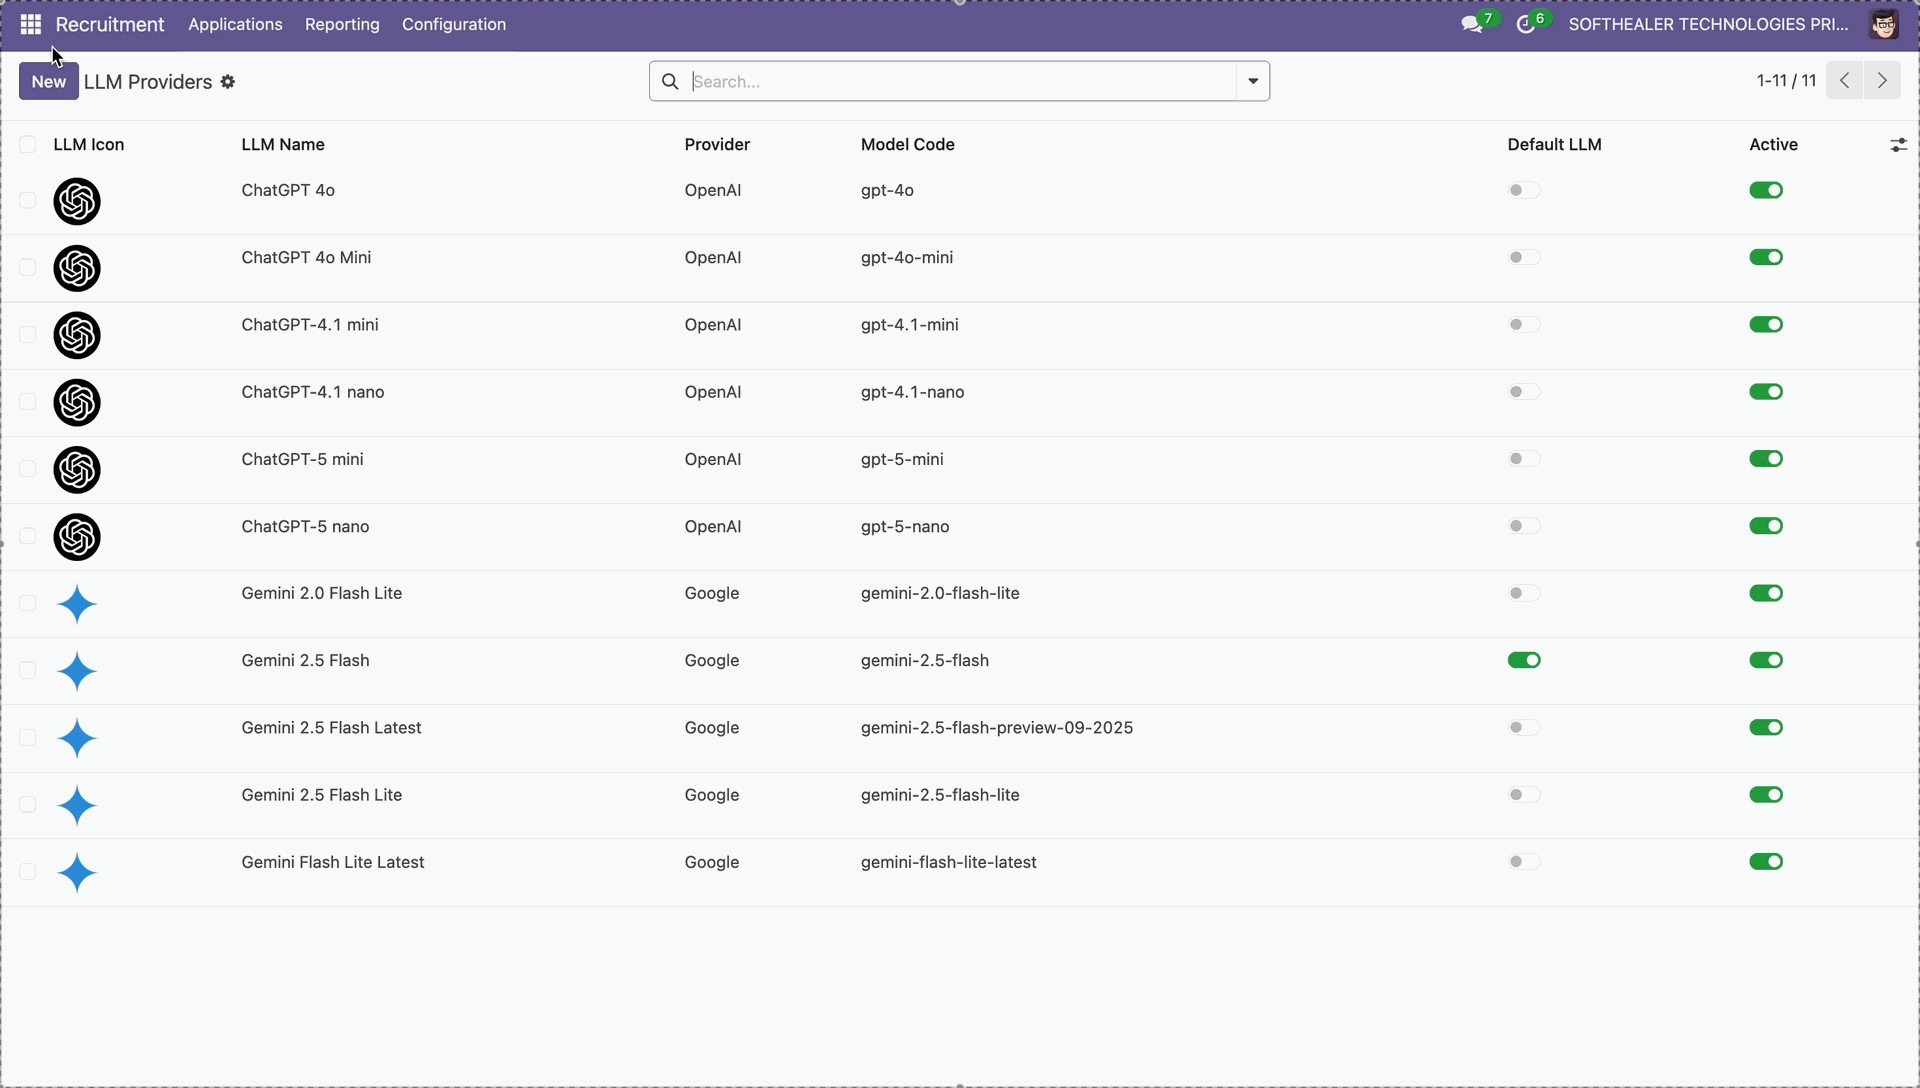Click the search magnifier icon

tap(670, 82)
